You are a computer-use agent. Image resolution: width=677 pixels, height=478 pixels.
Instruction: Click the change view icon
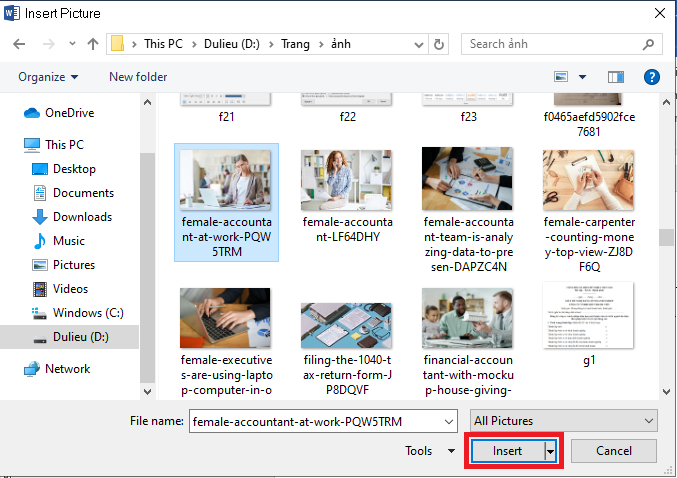[x=561, y=77]
